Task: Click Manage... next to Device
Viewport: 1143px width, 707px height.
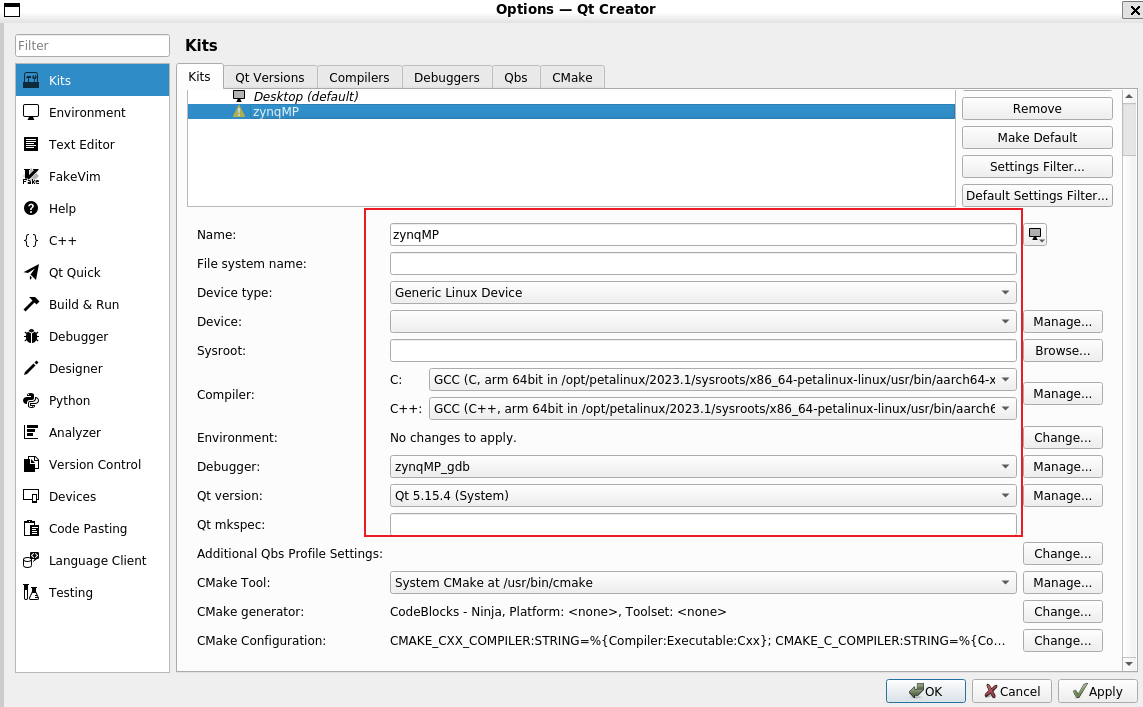Action: [1063, 322]
